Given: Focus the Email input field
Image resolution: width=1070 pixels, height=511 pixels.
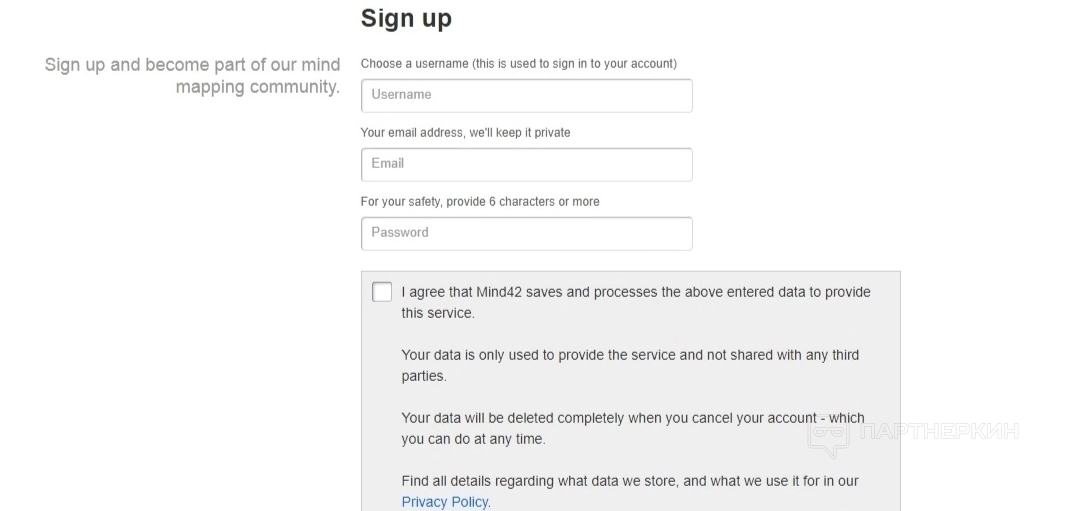Looking at the screenshot, I should point(526,164).
